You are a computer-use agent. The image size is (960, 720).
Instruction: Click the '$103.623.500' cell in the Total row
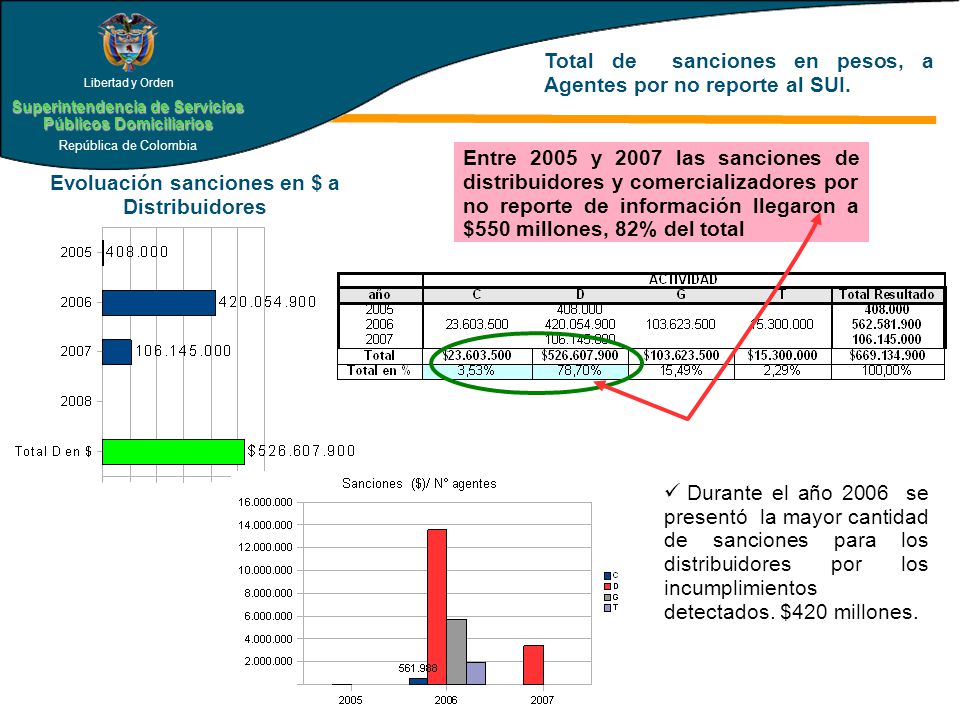tap(681, 356)
